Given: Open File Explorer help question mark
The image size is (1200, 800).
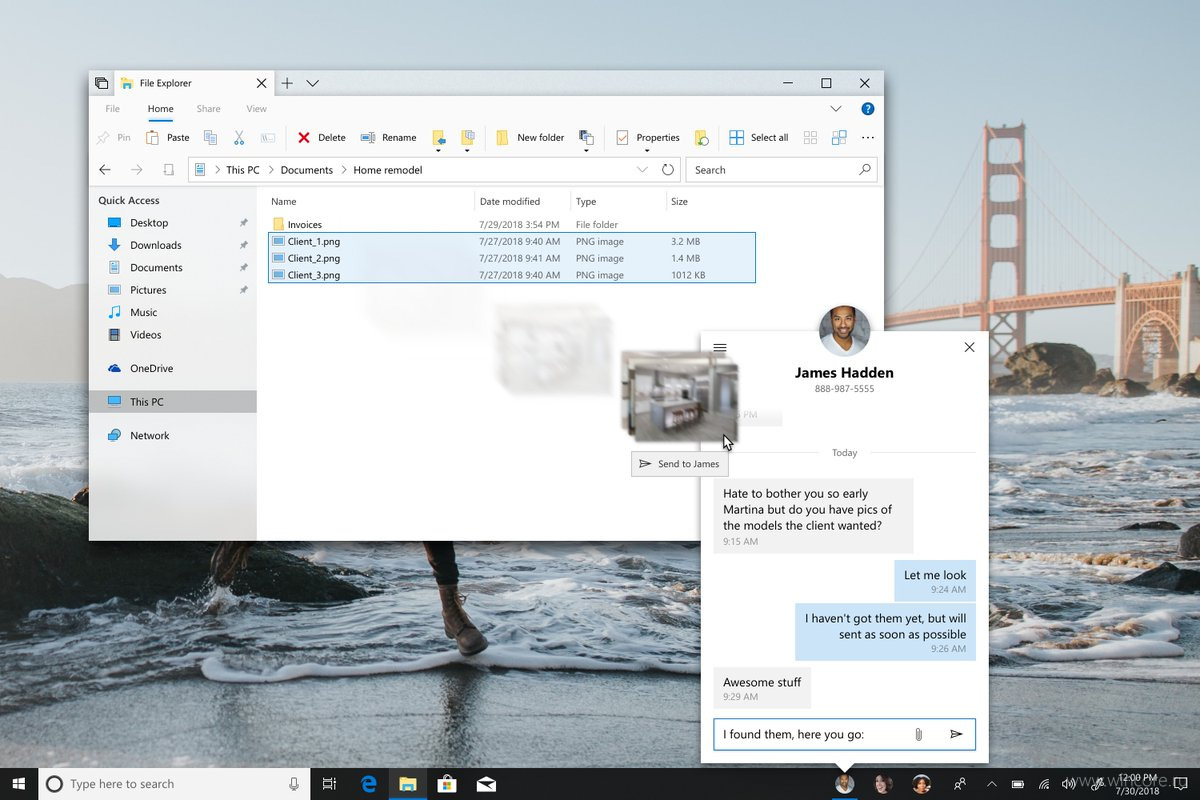Looking at the screenshot, I should point(868,109).
